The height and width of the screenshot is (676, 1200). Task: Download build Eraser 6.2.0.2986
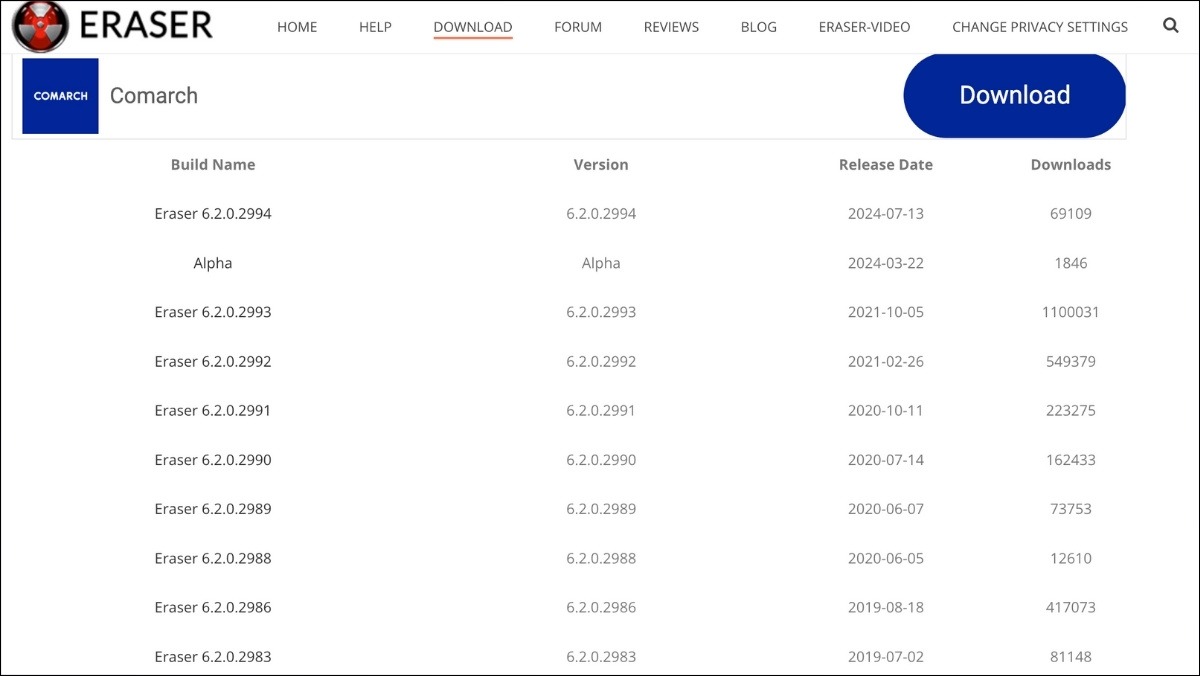pos(213,607)
